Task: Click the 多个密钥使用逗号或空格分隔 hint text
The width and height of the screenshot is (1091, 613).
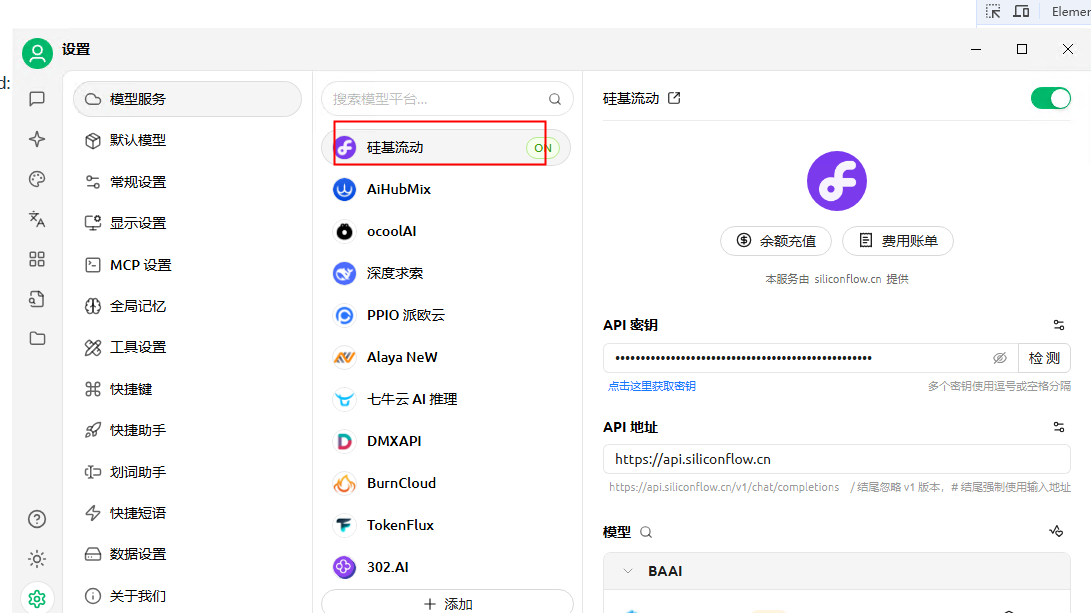Action: (x=999, y=386)
